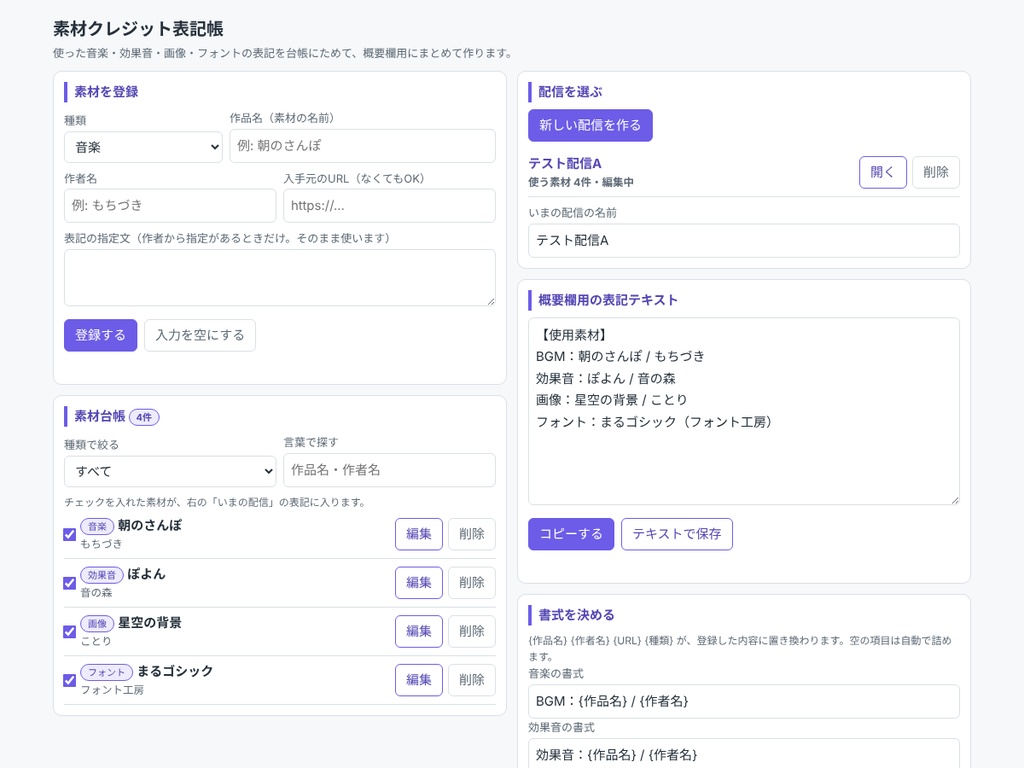Edit the ぽよん entry

point(419,583)
